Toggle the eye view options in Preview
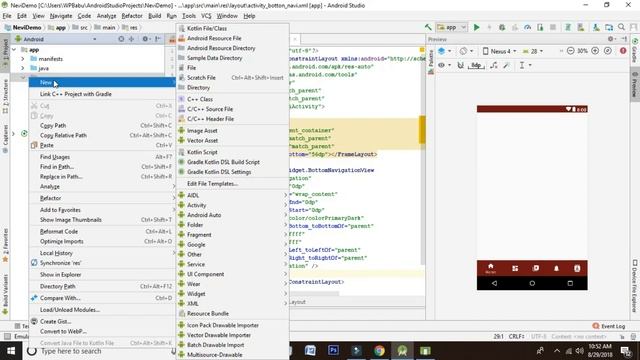This screenshot has height=360, width=640. click(x=444, y=65)
